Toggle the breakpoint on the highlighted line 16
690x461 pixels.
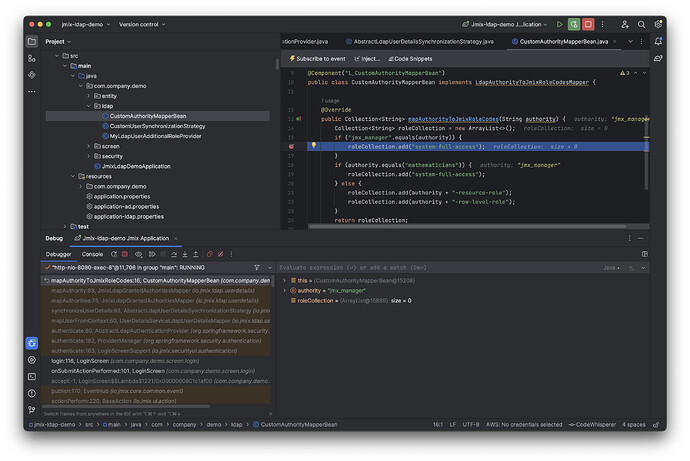[x=291, y=146]
